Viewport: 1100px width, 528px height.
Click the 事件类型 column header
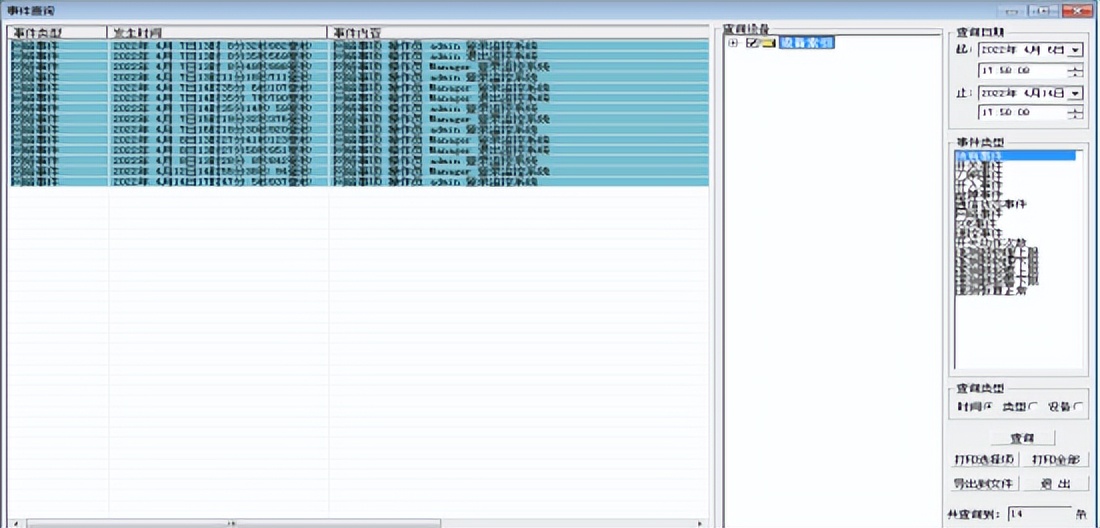(58, 32)
